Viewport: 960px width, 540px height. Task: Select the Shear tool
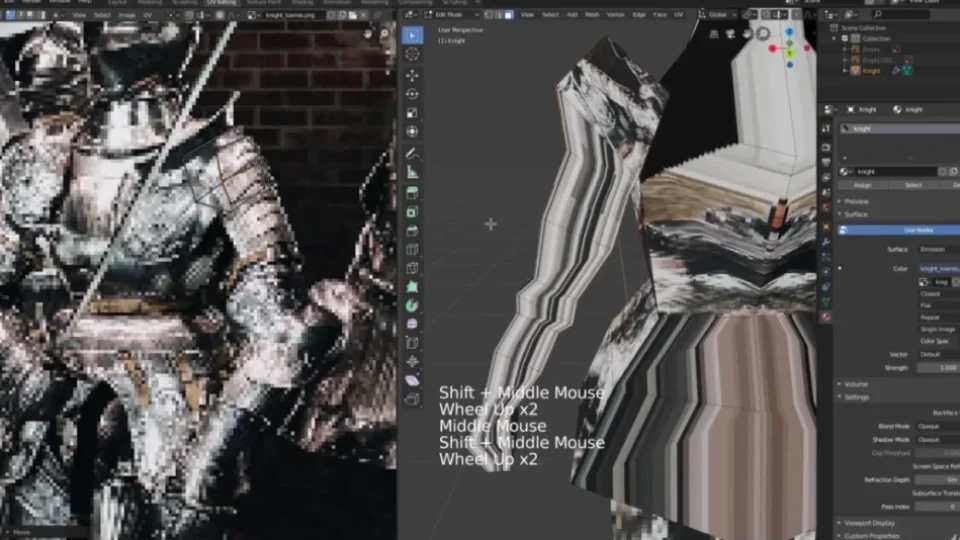tap(412, 380)
